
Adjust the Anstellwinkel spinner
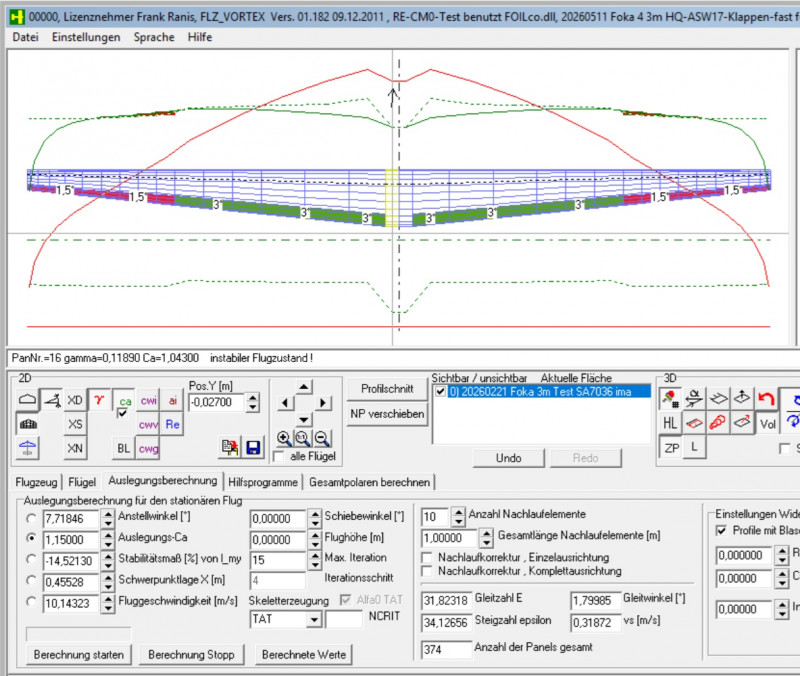pos(108,518)
